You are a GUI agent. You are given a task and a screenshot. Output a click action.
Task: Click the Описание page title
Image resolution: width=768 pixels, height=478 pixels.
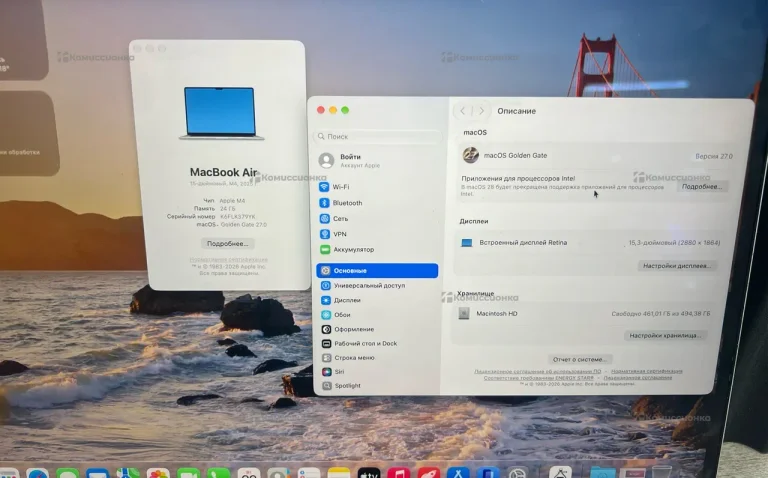tap(517, 111)
